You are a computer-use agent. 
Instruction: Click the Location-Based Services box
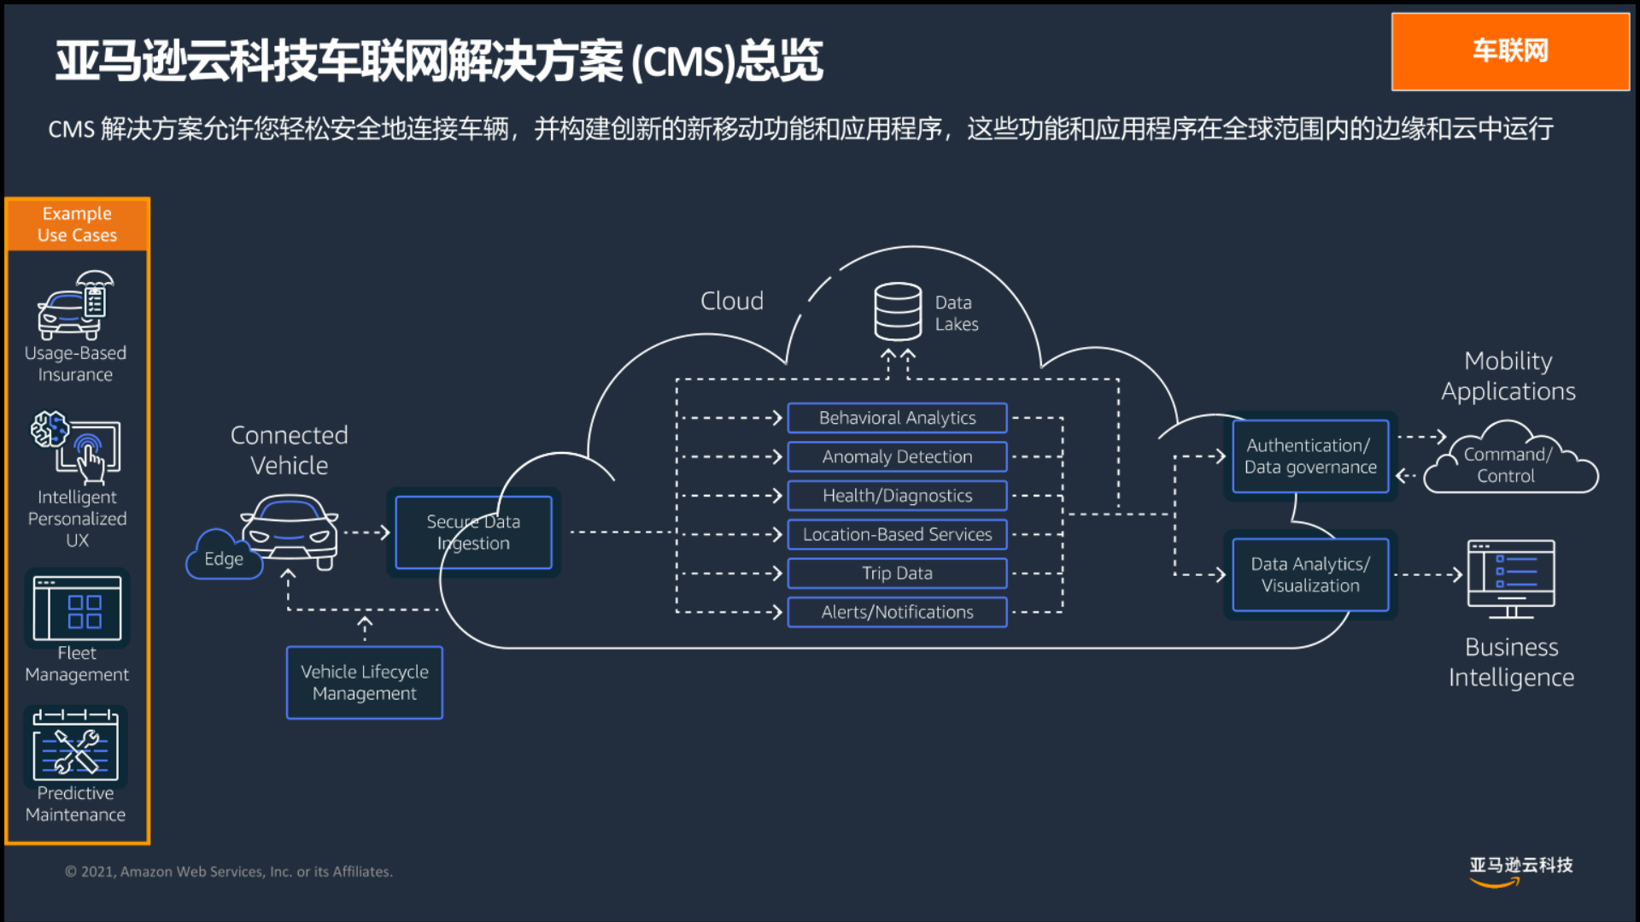point(897,535)
